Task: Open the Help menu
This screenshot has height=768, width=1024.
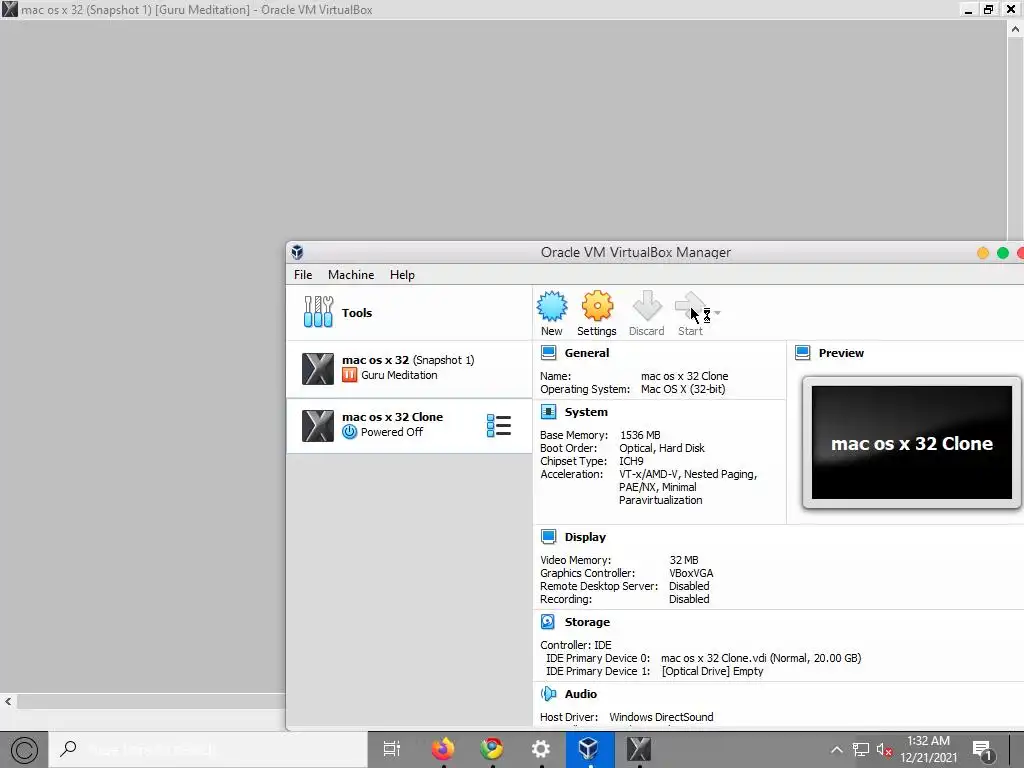Action: pos(402,275)
